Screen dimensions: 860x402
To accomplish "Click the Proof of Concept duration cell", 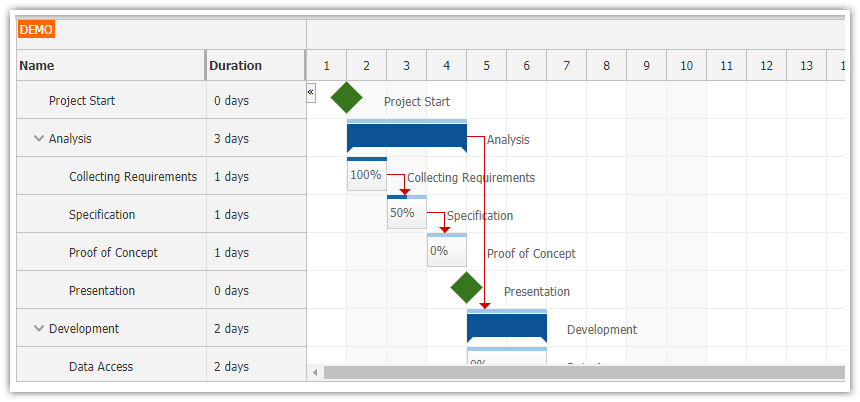I will pos(255,253).
